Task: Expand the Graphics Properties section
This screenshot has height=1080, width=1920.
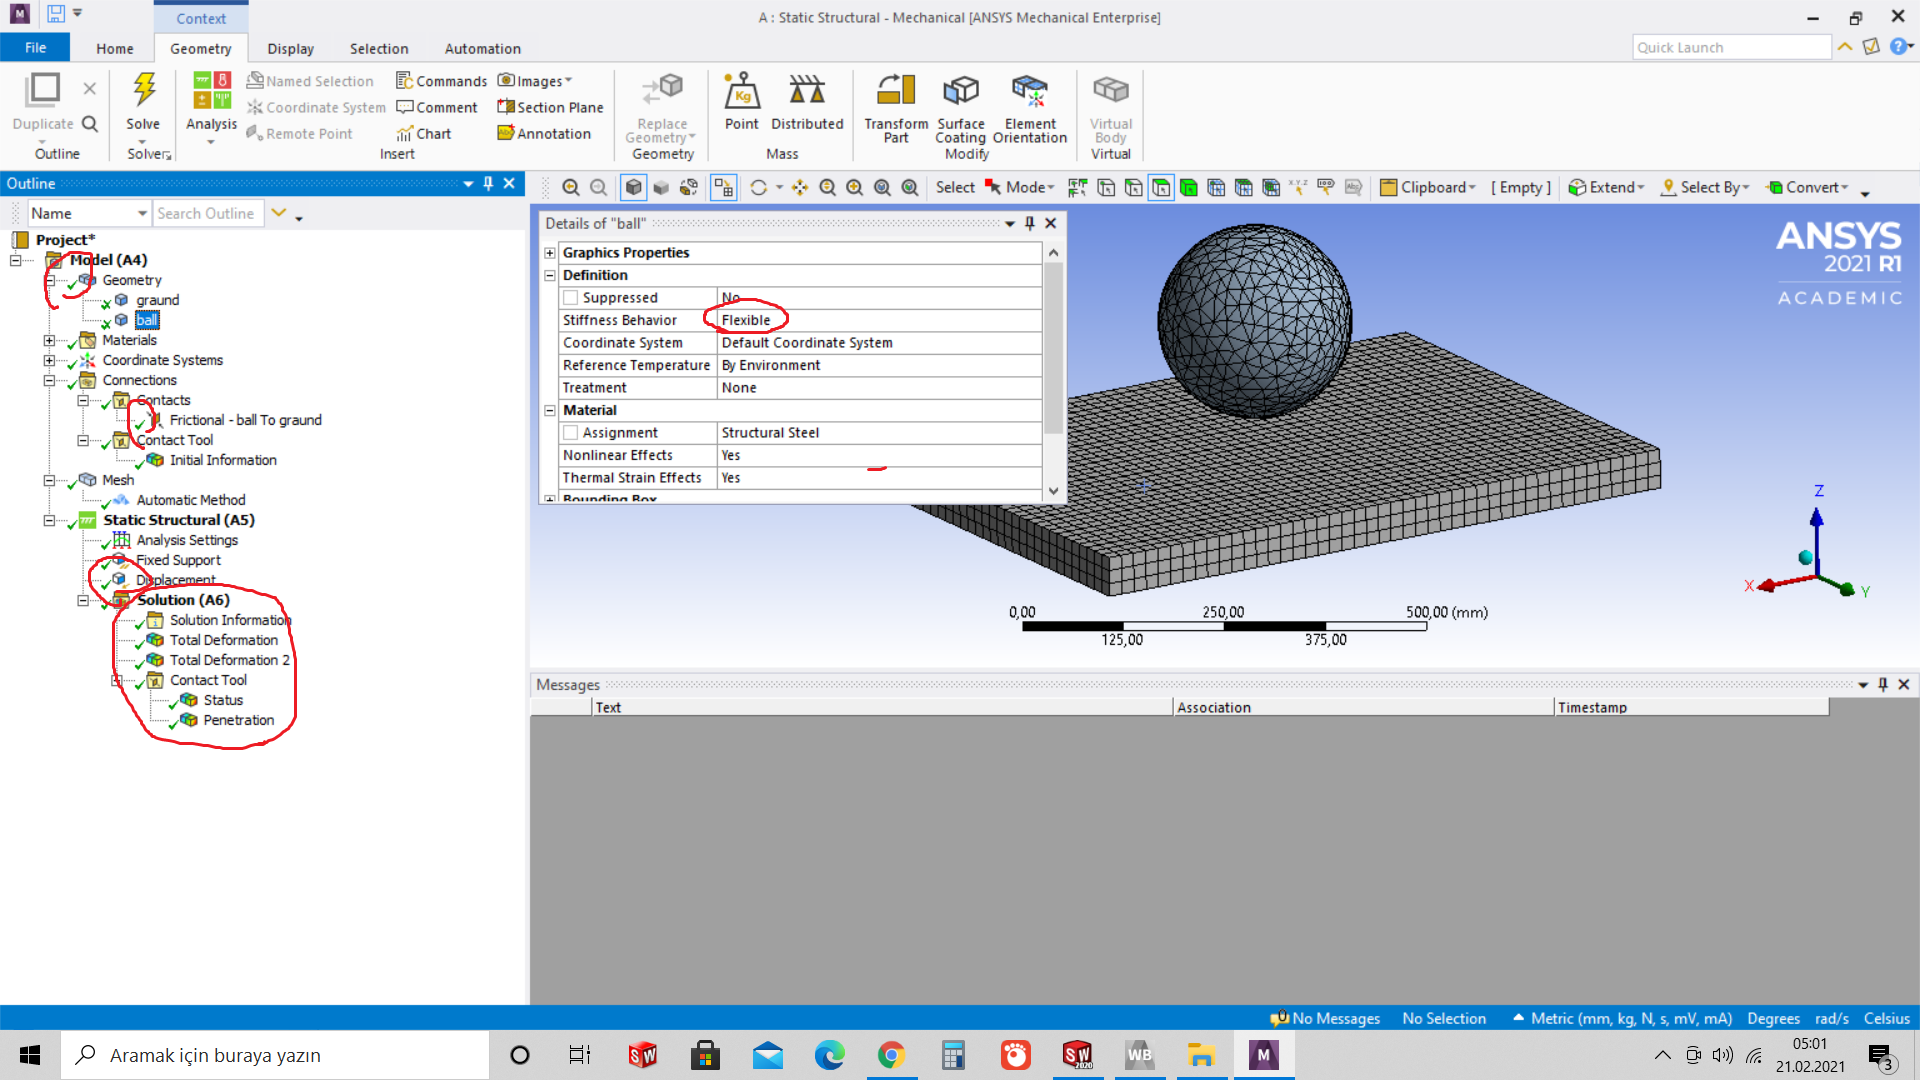Action: pyautogui.click(x=550, y=253)
